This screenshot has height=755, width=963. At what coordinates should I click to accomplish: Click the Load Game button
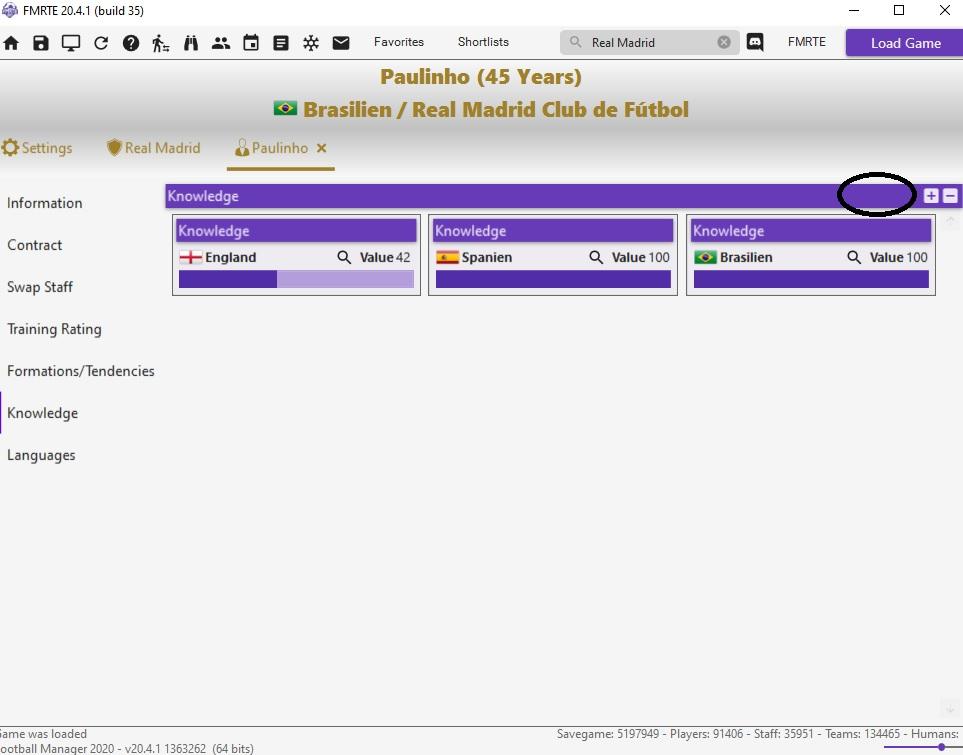[905, 43]
